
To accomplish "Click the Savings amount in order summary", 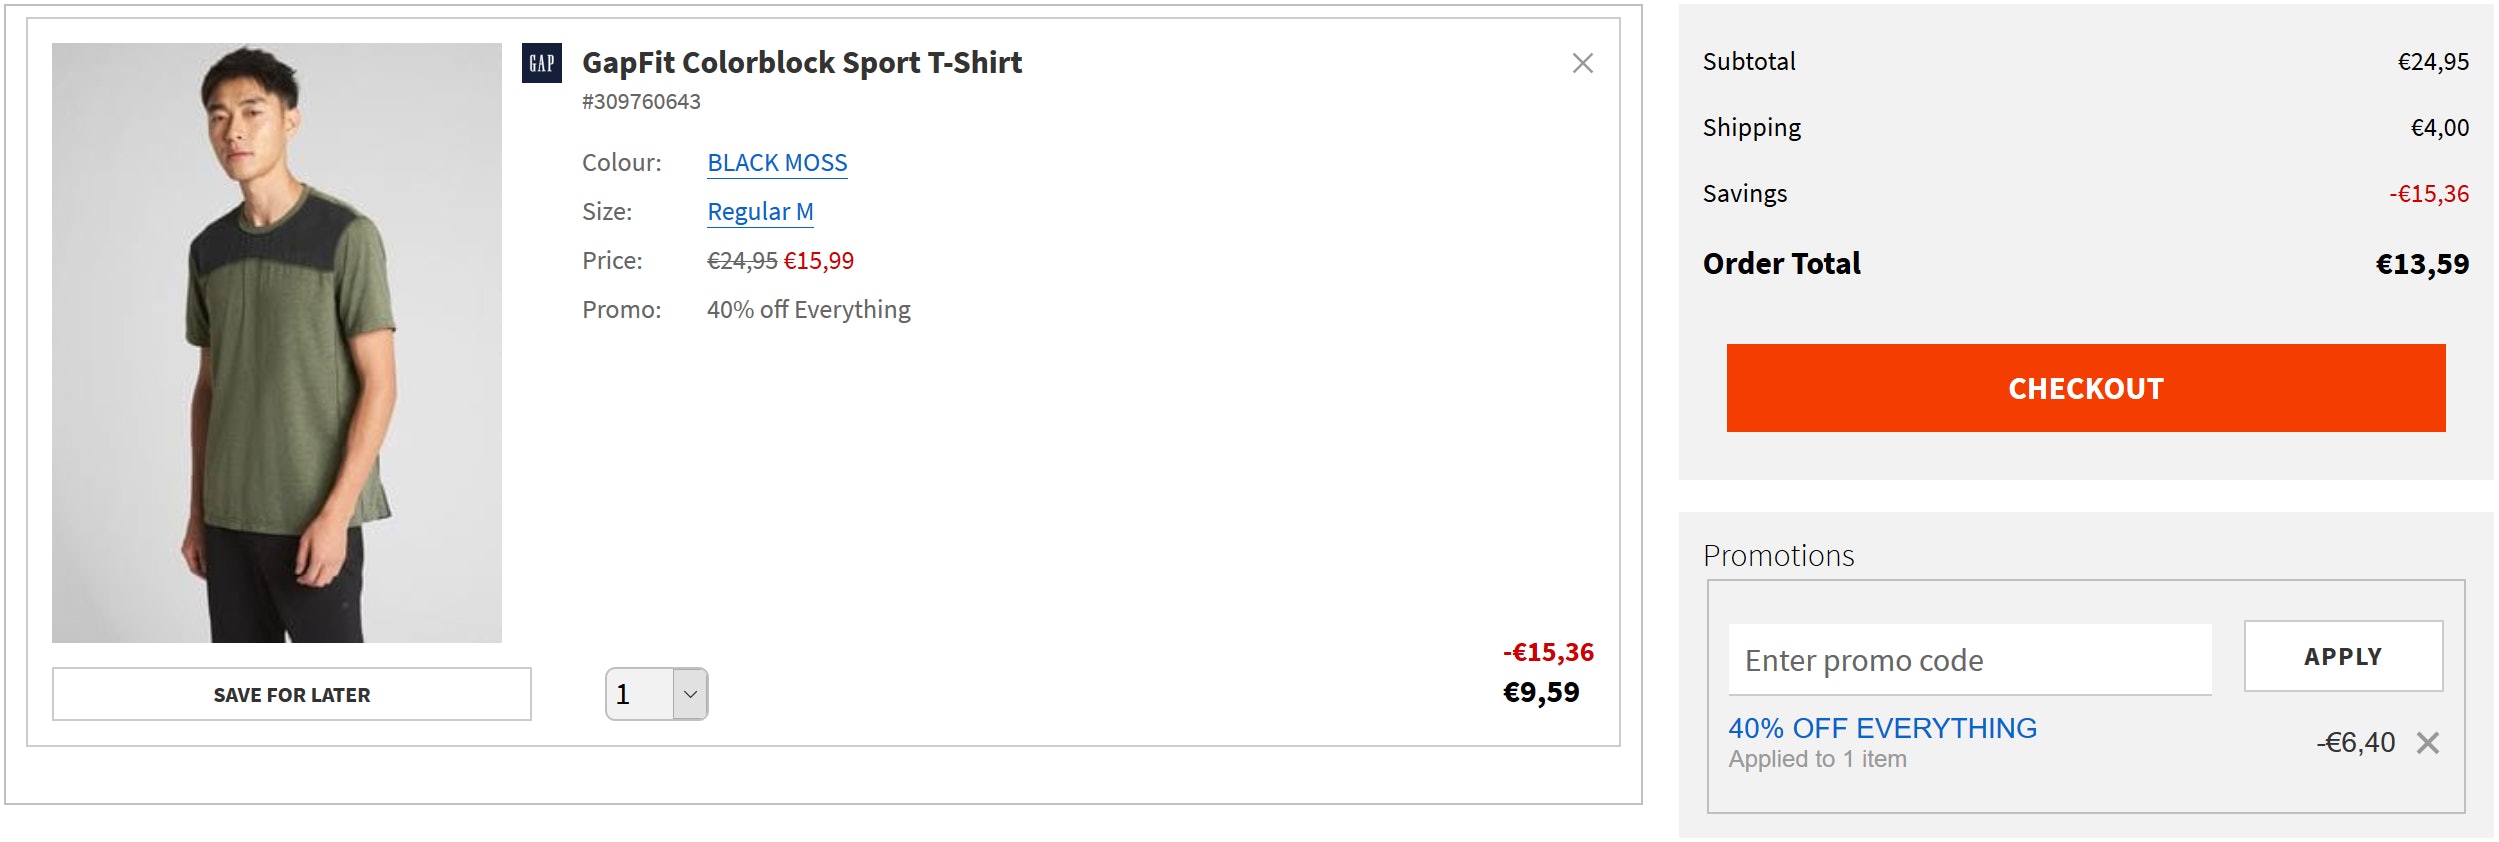I will [2428, 194].
